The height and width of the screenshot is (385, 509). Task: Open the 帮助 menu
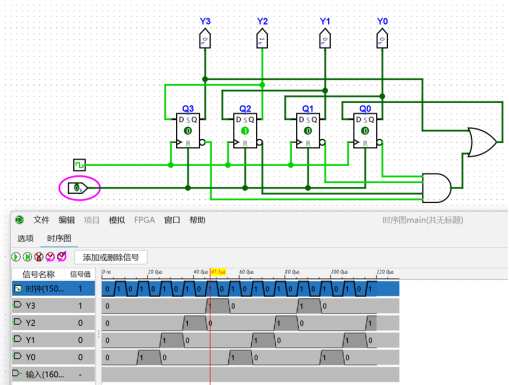(197, 220)
